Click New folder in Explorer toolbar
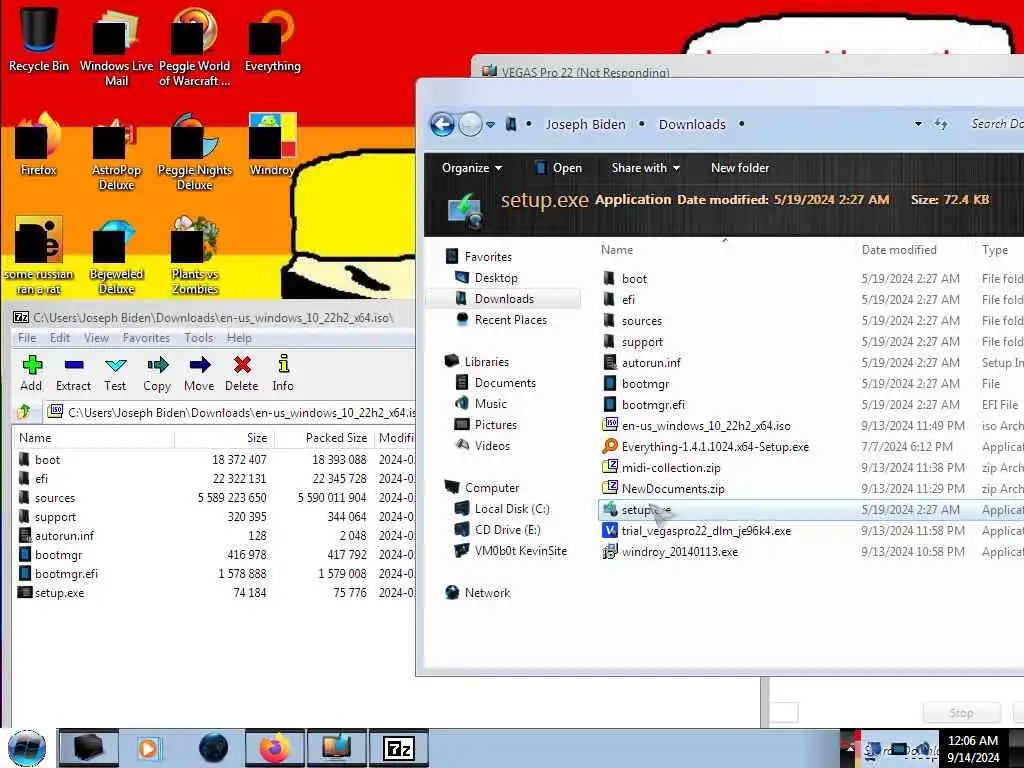This screenshot has width=1024, height=768. point(740,168)
